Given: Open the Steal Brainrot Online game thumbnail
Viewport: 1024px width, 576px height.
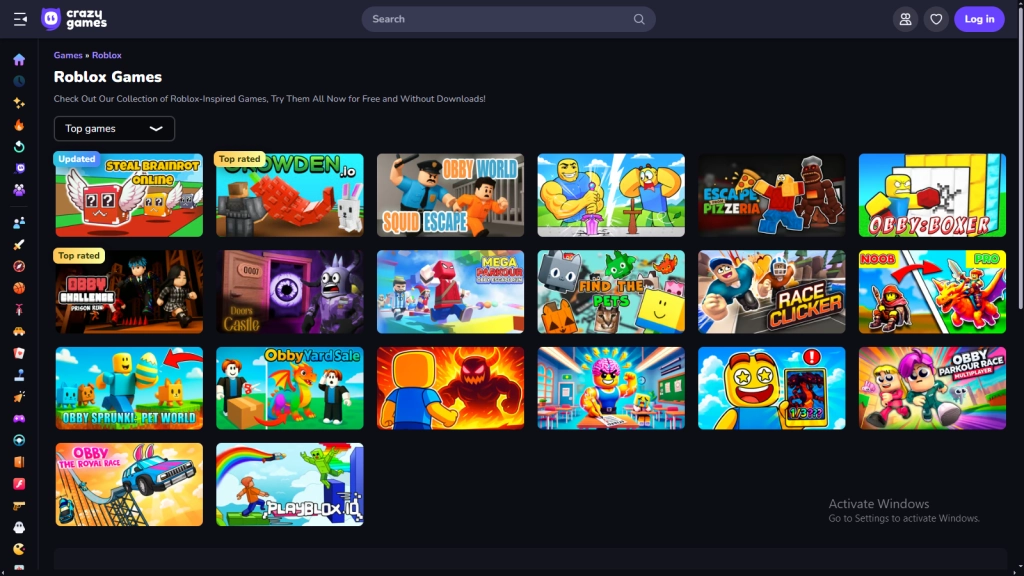Looking at the screenshot, I should click(129, 195).
